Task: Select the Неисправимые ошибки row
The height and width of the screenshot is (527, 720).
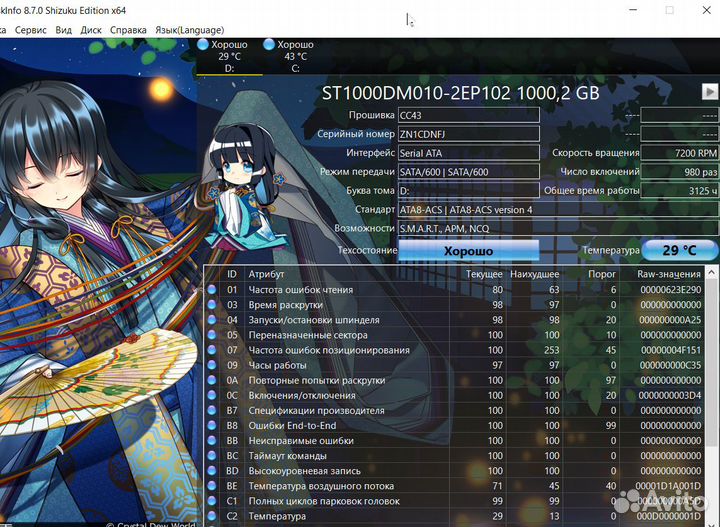Action: [455, 441]
